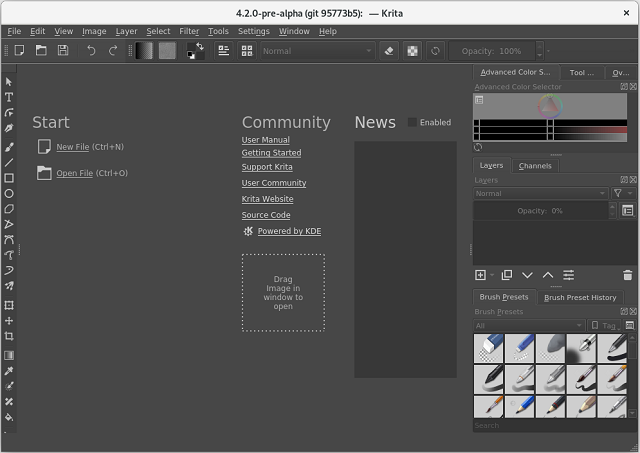Select the Line tool
This screenshot has width=640, height=453.
pos(9,162)
